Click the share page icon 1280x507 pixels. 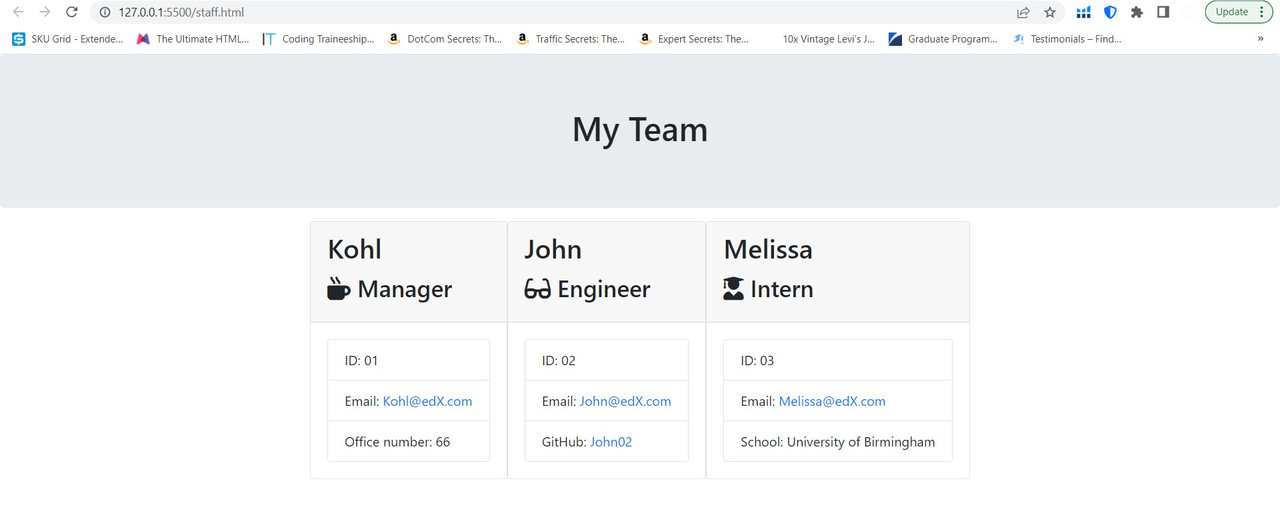(1023, 12)
